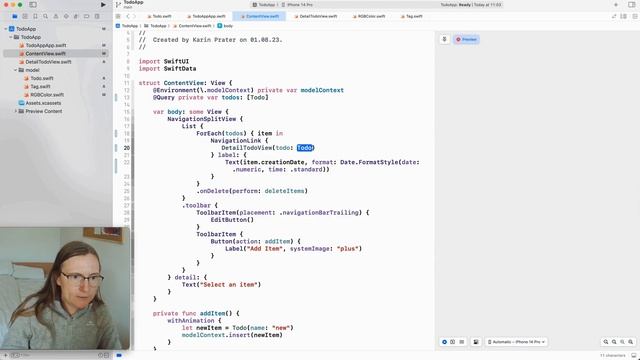The image size is (640, 360).
Task: Toggle the inspector panel on right
Action: 631,5
